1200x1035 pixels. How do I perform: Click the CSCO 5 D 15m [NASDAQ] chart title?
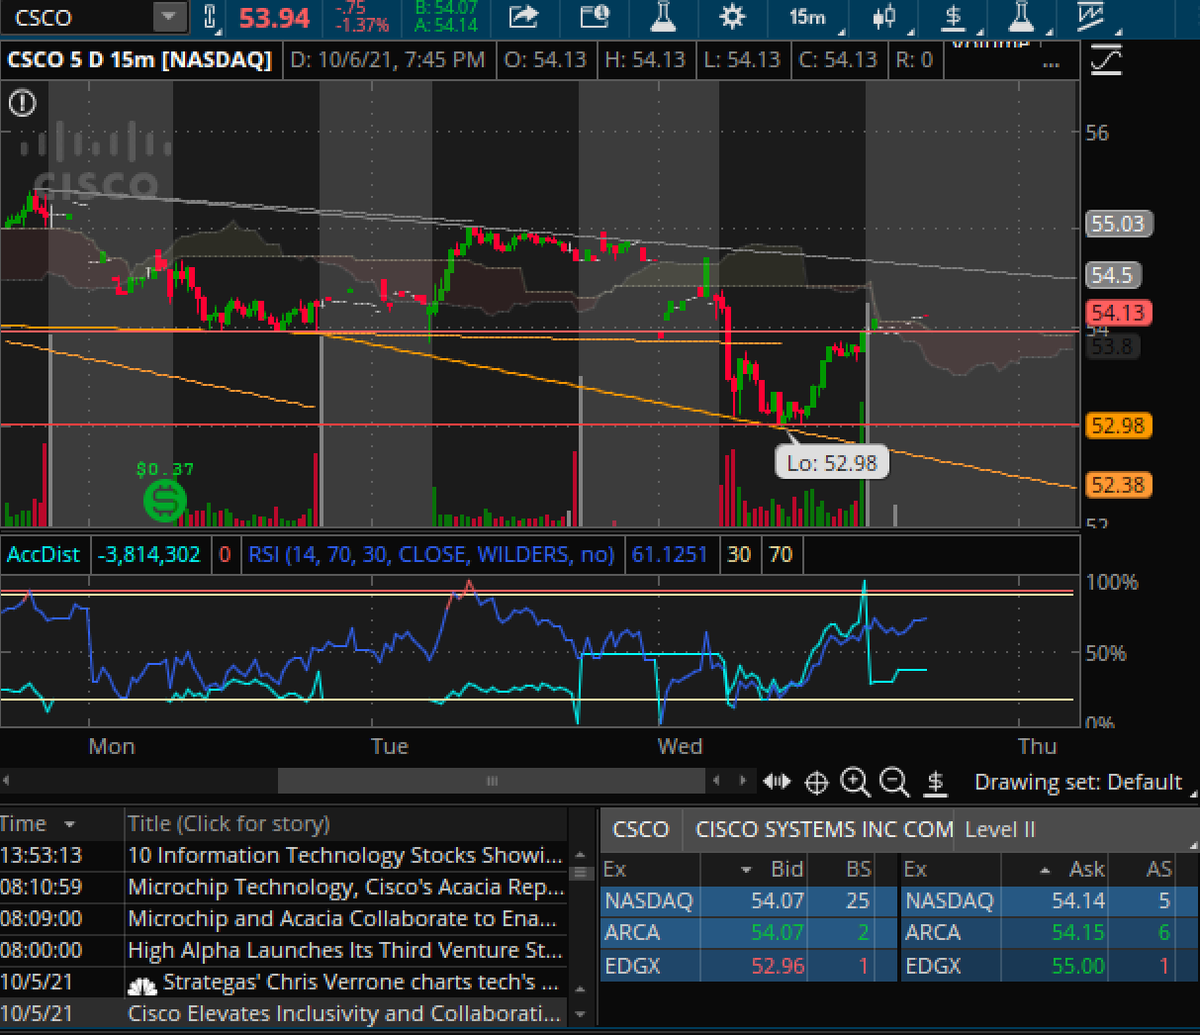[x=140, y=60]
